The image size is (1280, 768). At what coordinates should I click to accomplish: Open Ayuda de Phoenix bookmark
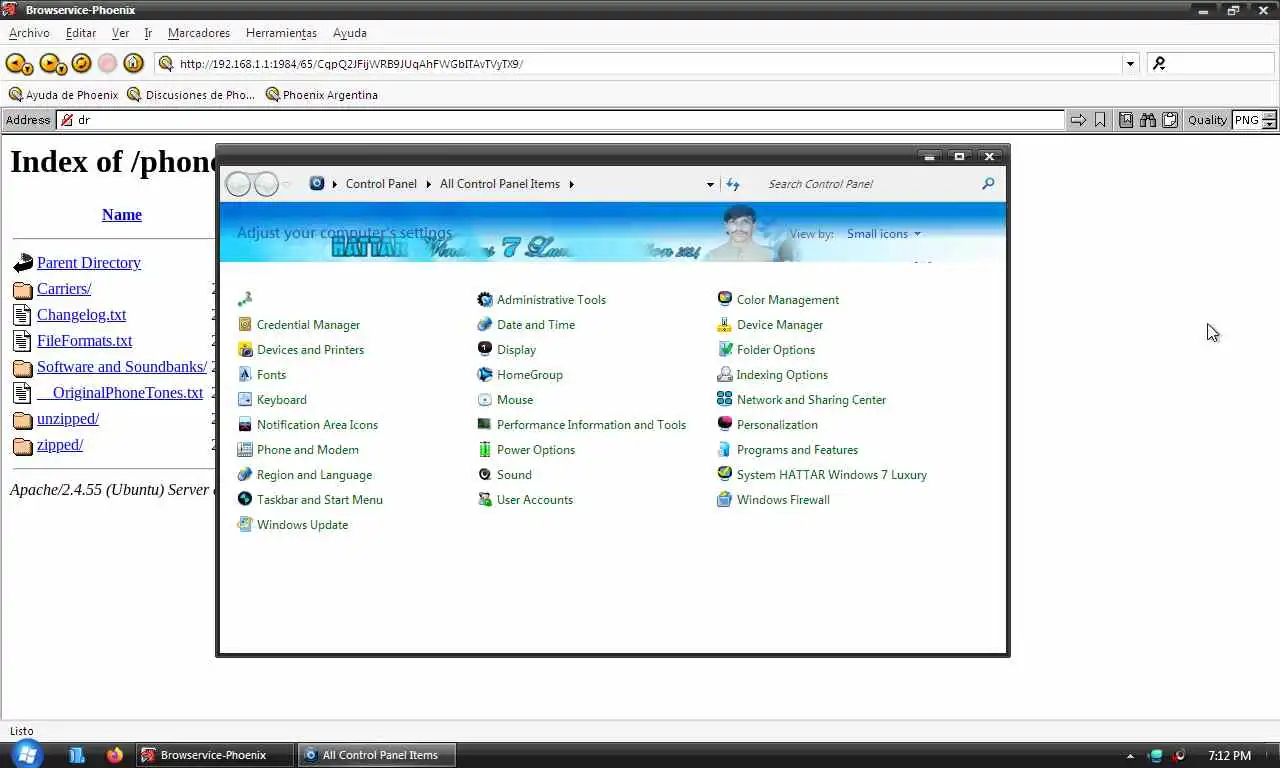[x=63, y=95]
